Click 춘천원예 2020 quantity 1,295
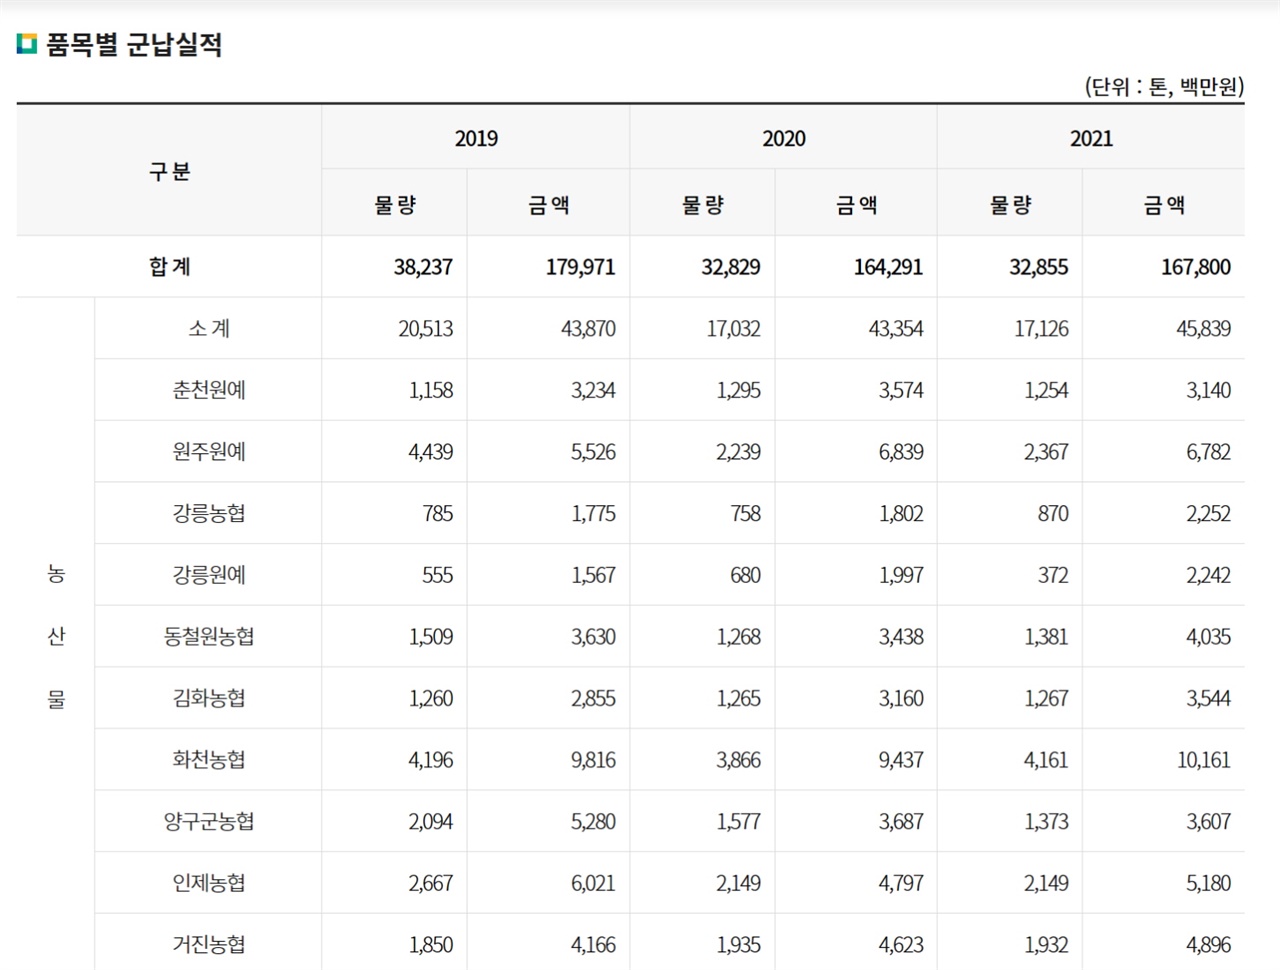Image resolution: width=1280 pixels, height=970 pixels. (x=739, y=391)
